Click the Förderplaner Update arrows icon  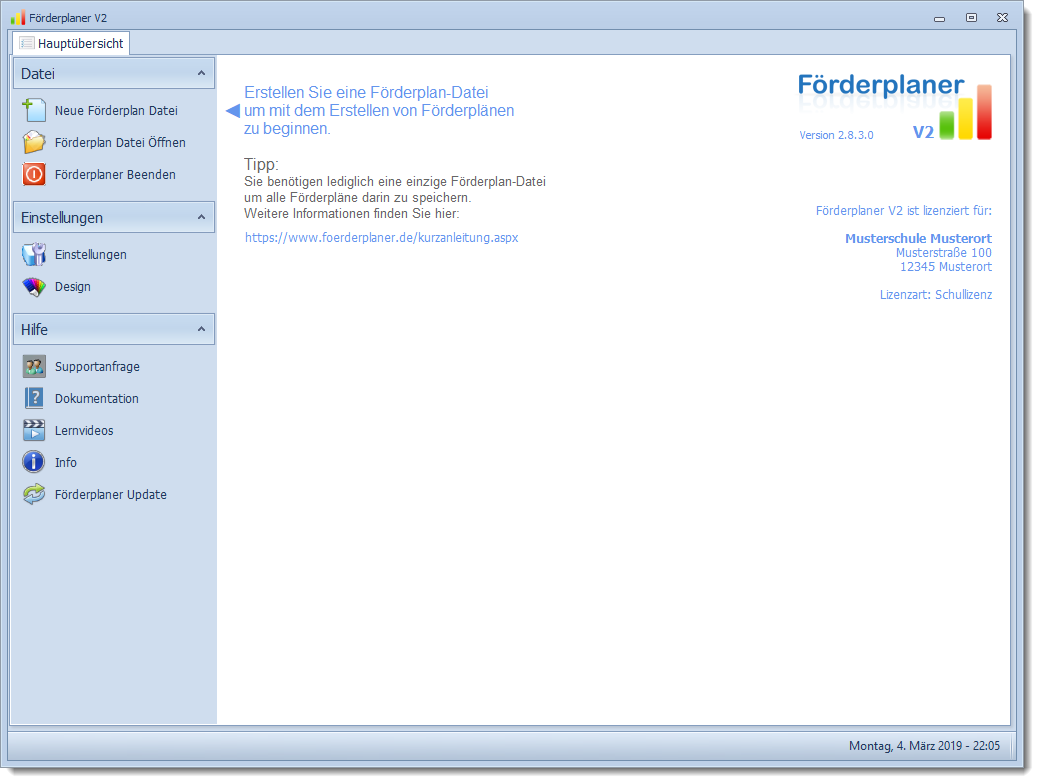pos(34,494)
